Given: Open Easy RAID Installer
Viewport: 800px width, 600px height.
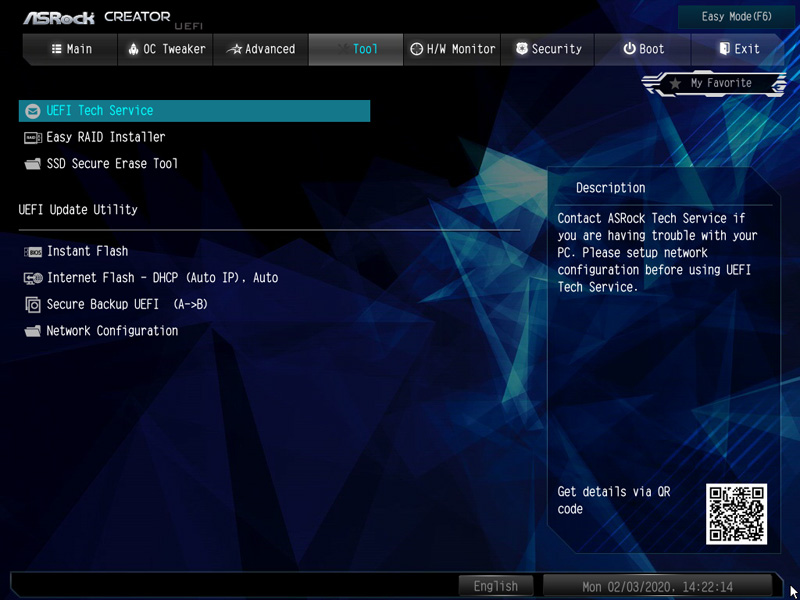Looking at the screenshot, I should (106, 137).
